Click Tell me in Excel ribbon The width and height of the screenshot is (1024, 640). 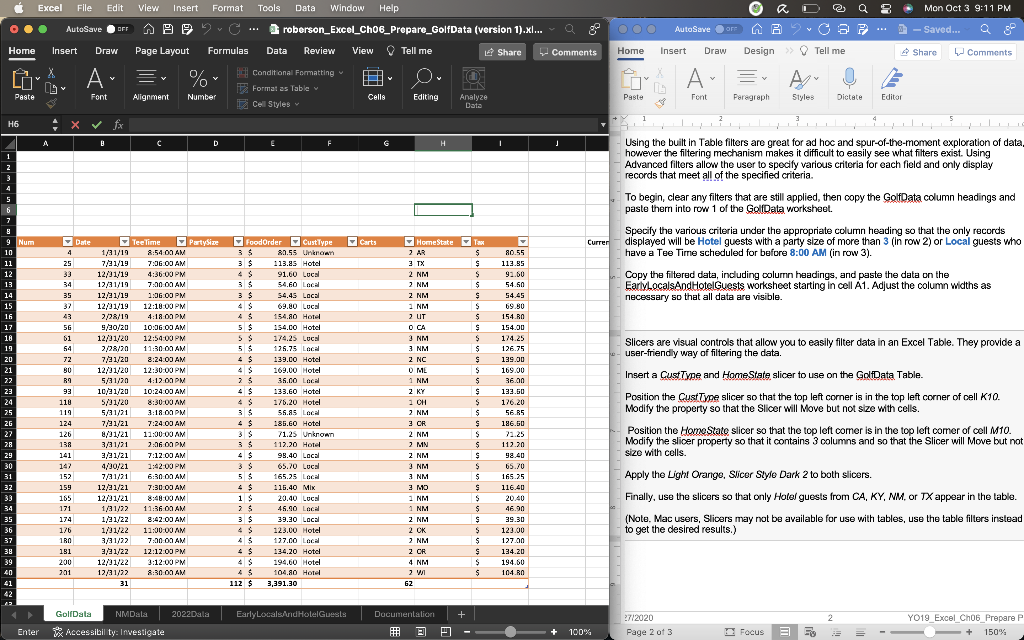(x=409, y=51)
